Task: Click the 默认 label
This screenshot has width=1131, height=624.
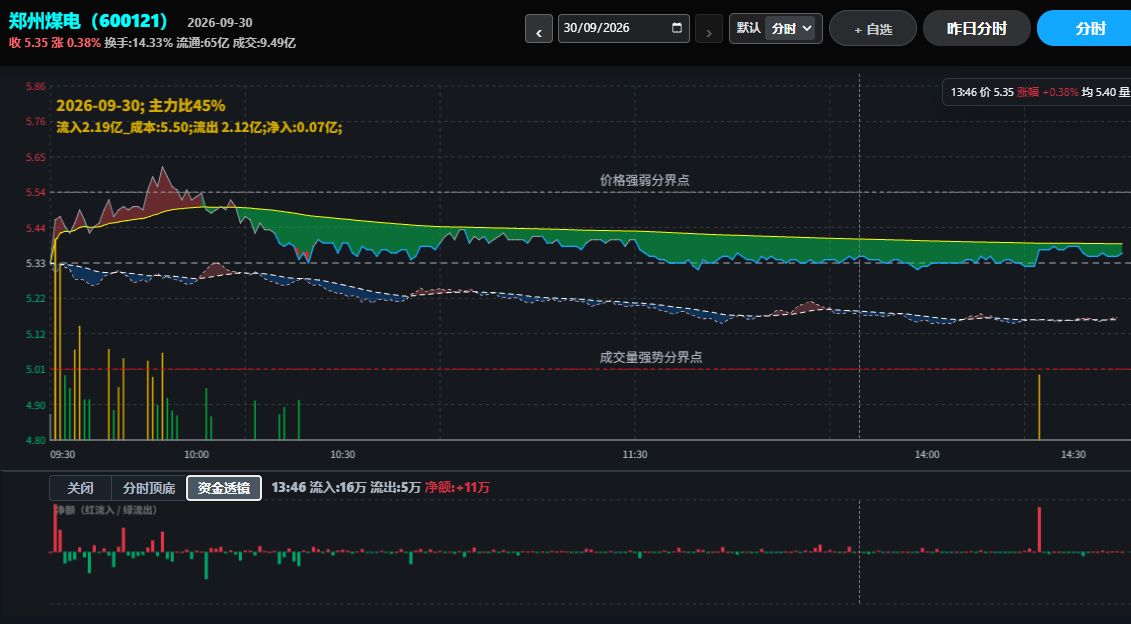Action: coord(749,28)
